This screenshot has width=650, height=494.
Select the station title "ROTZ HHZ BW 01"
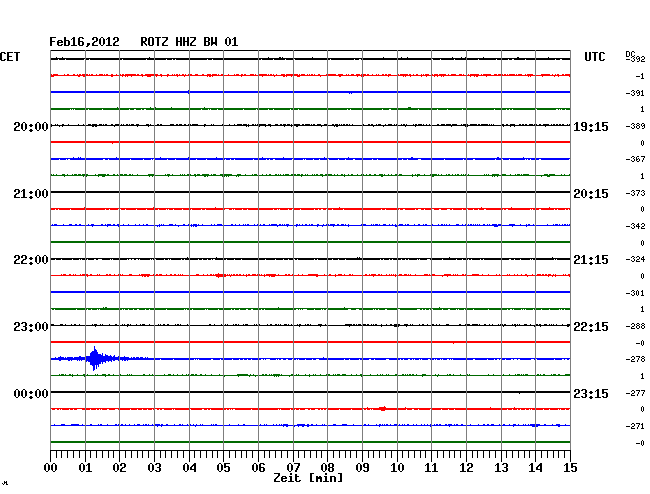click(x=189, y=42)
